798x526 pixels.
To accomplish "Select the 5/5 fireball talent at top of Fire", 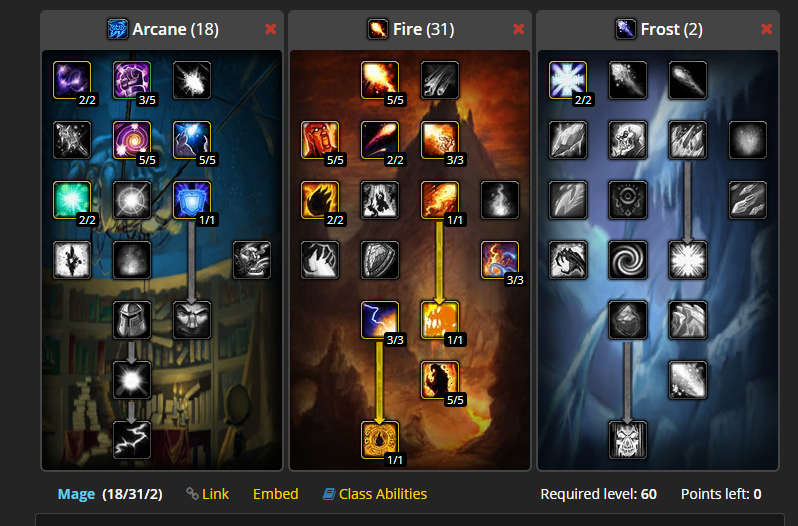I will coord(380,80).
